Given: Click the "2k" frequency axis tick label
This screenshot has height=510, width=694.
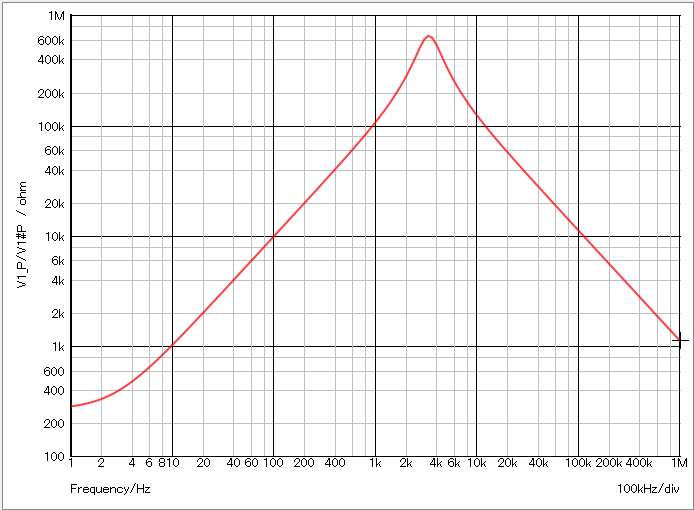Looking at the screenshot, I should 406,463.
